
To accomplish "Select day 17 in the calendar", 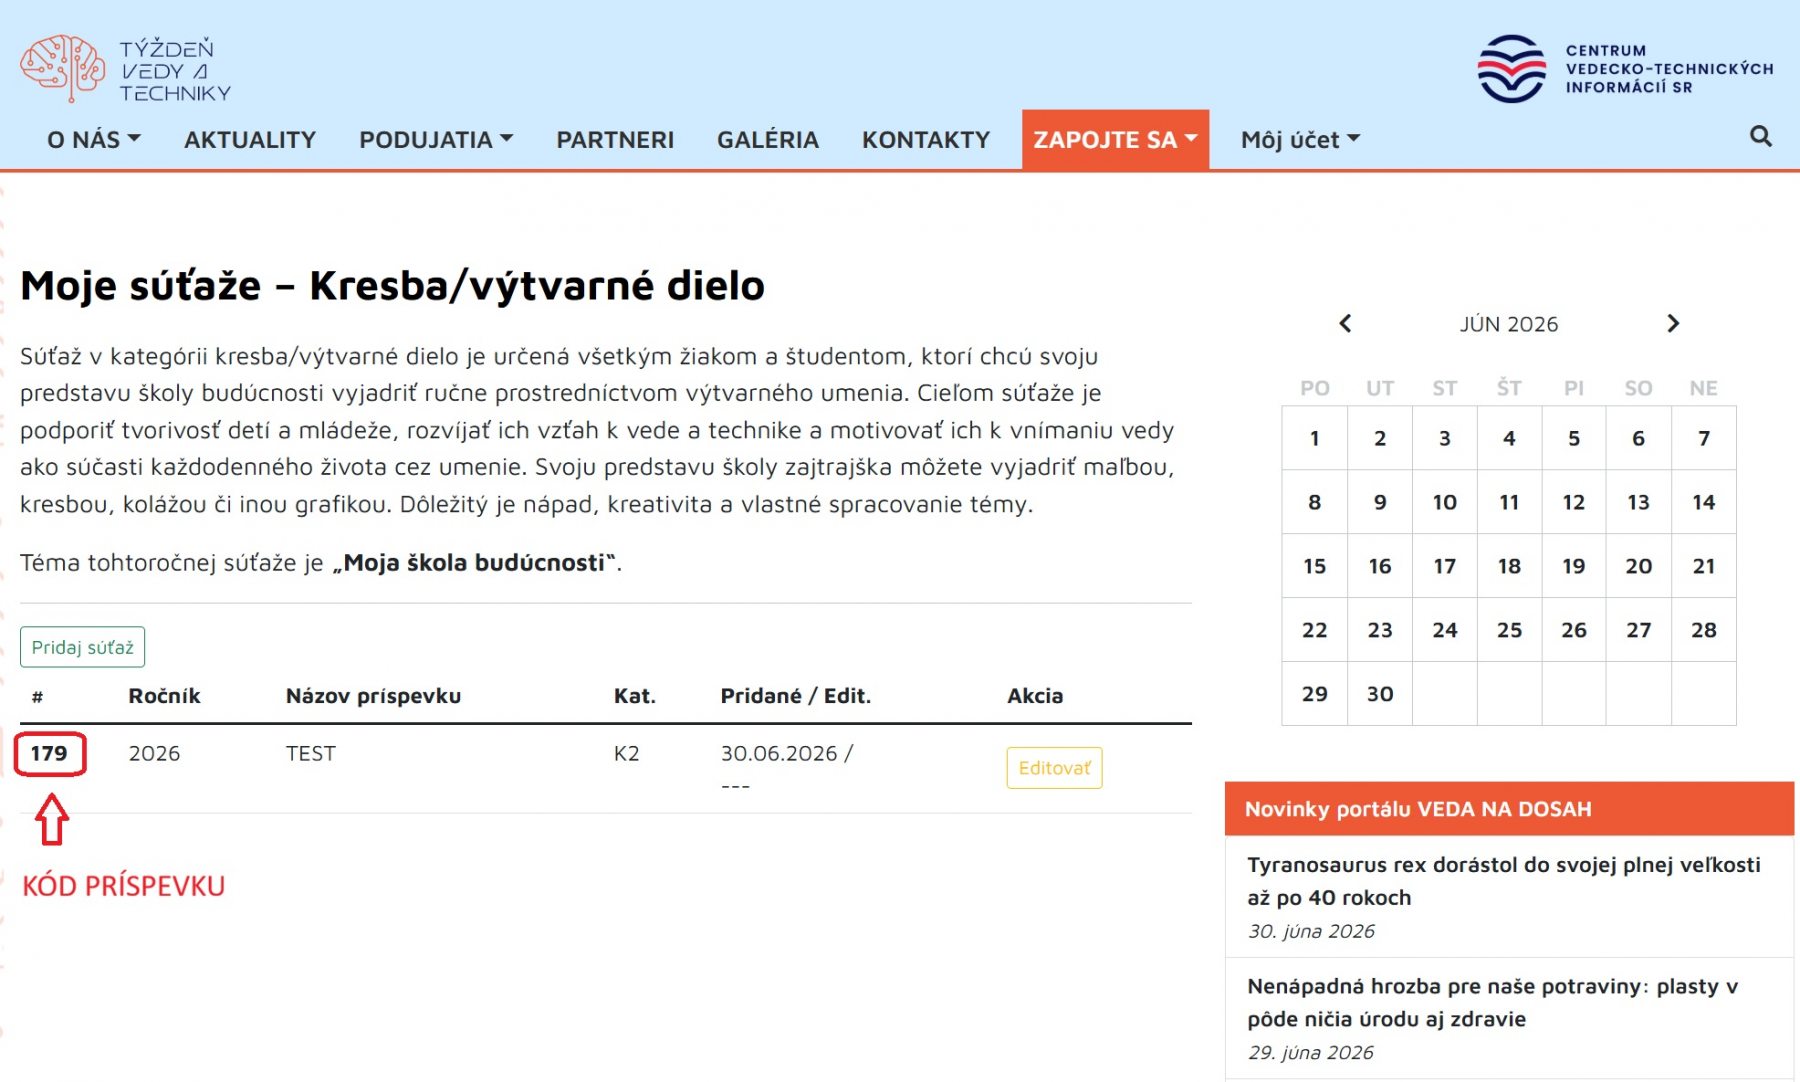I will point(1444,566).
